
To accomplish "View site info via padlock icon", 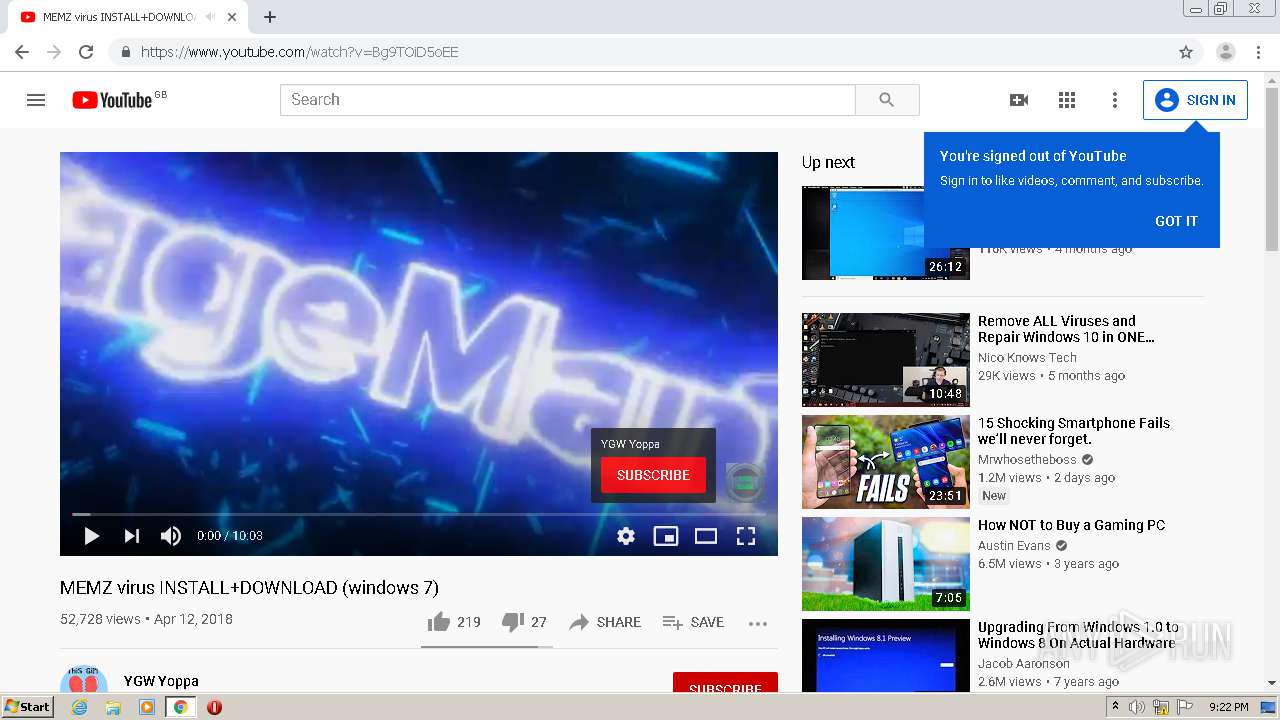I will pyautogui.click(x=125, y=52).
